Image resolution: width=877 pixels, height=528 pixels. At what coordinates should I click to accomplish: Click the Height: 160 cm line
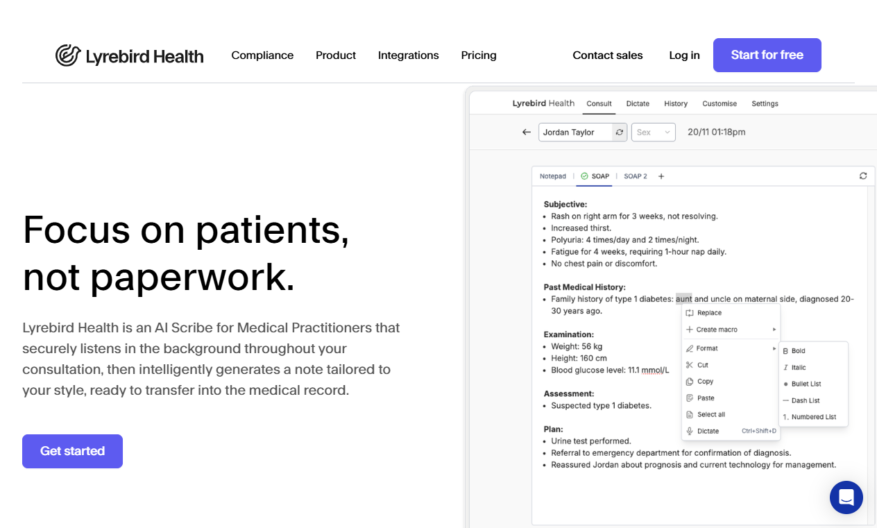pos(579,358)
